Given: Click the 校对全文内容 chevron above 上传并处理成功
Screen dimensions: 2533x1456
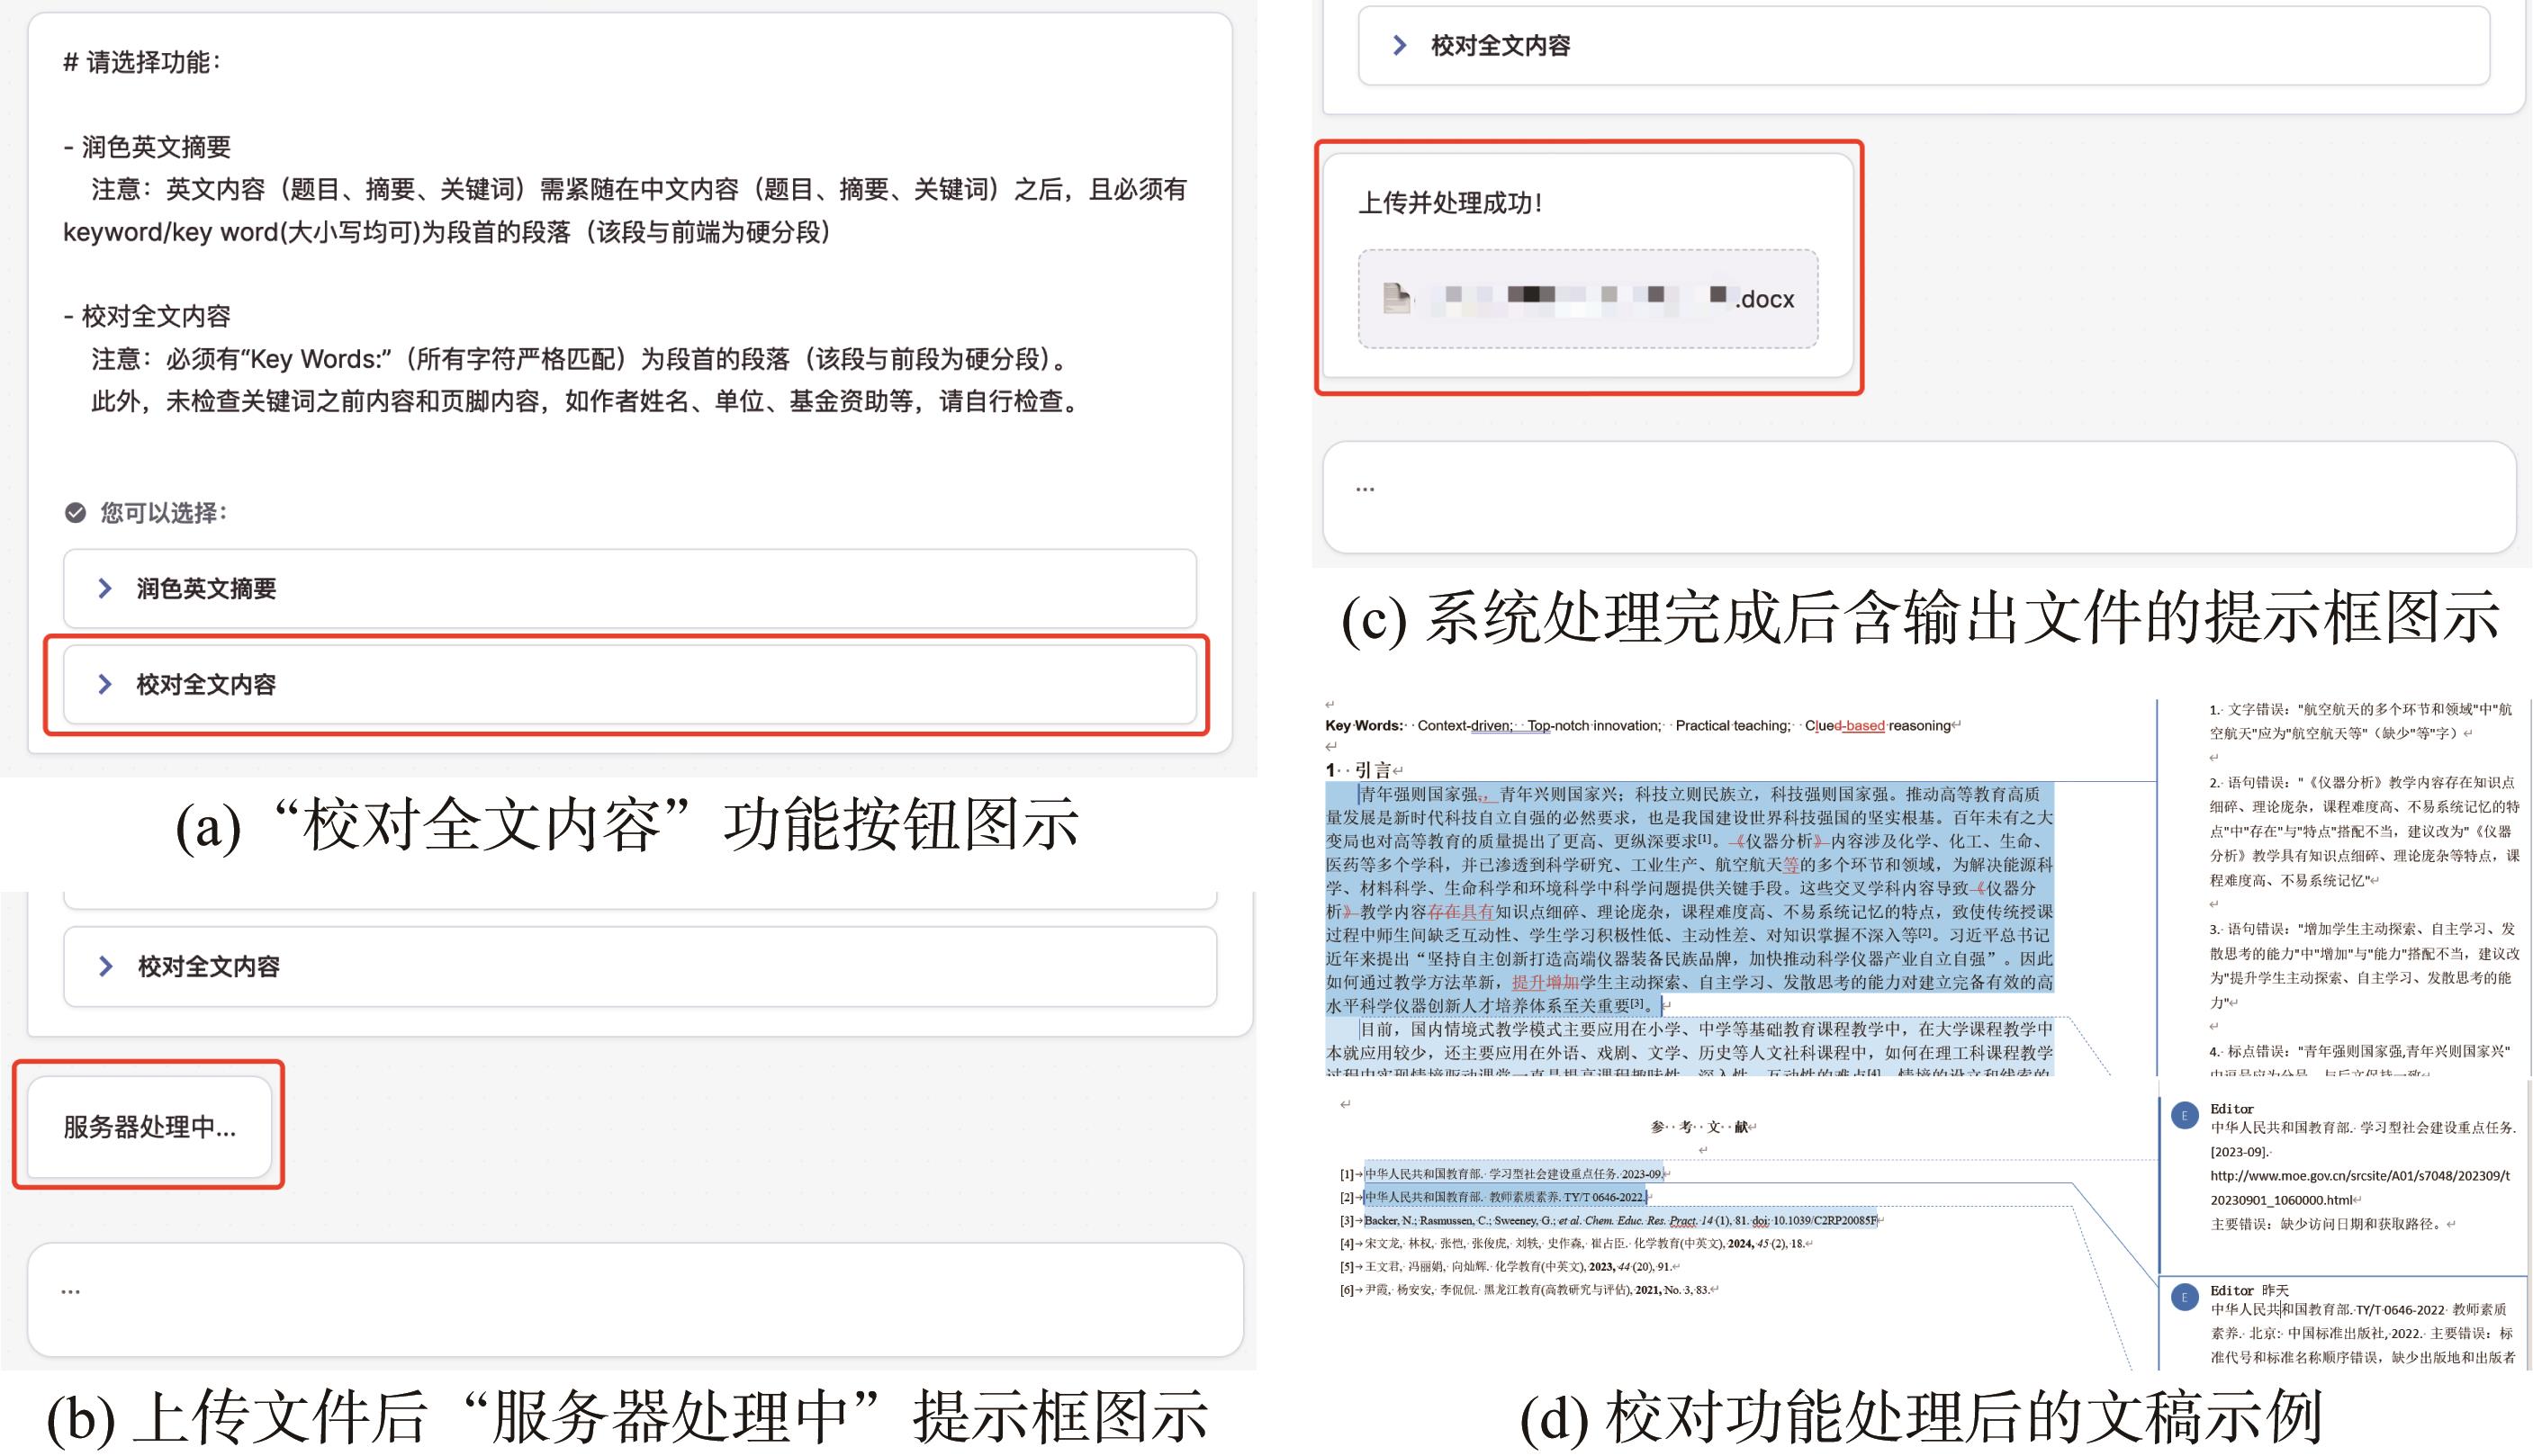Looking at the screenshot, I should pos(1399,45).
